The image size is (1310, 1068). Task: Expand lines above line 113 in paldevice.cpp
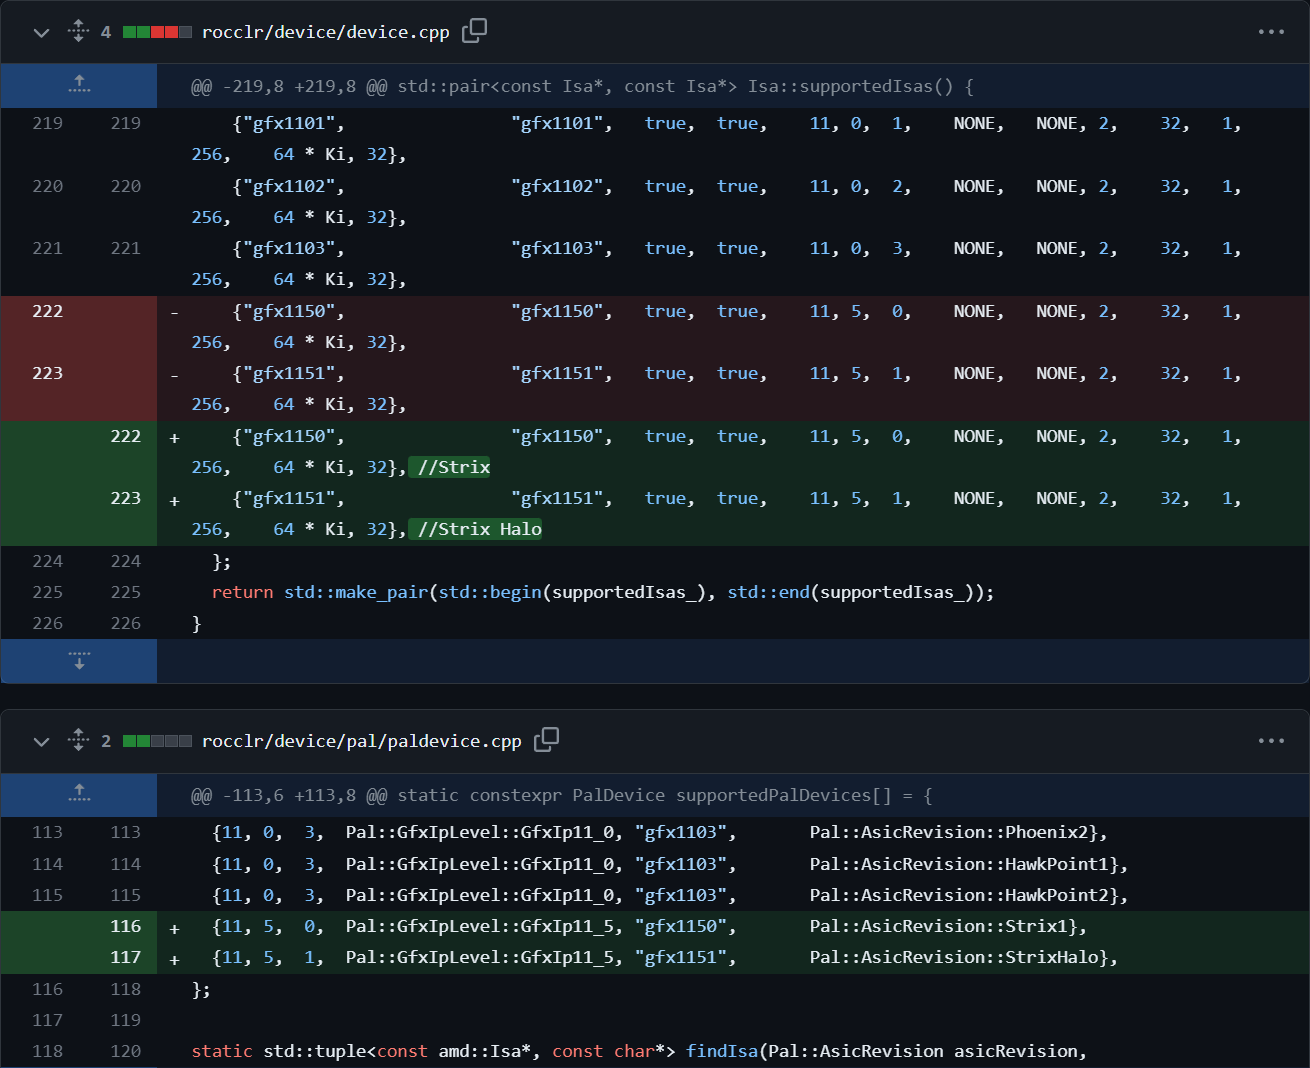pos(79,795)
